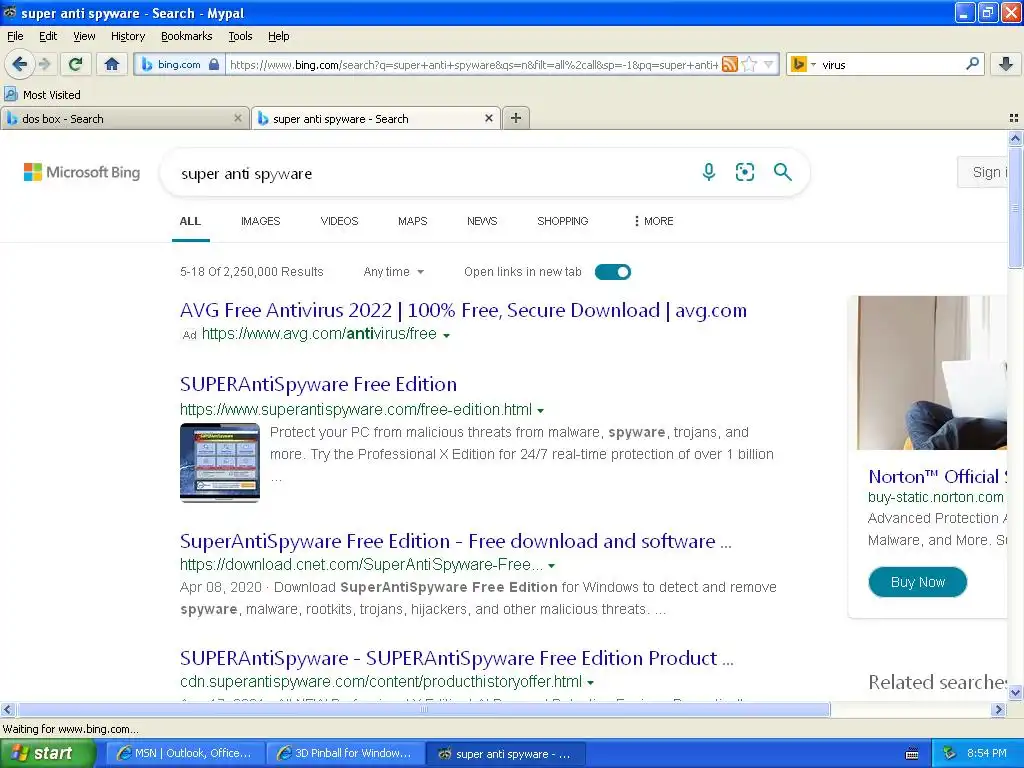The width and height of the screenshot is (1024, 768).
Task: Expand cdn.superantispyware.com URL arrow
Action: 590,682
